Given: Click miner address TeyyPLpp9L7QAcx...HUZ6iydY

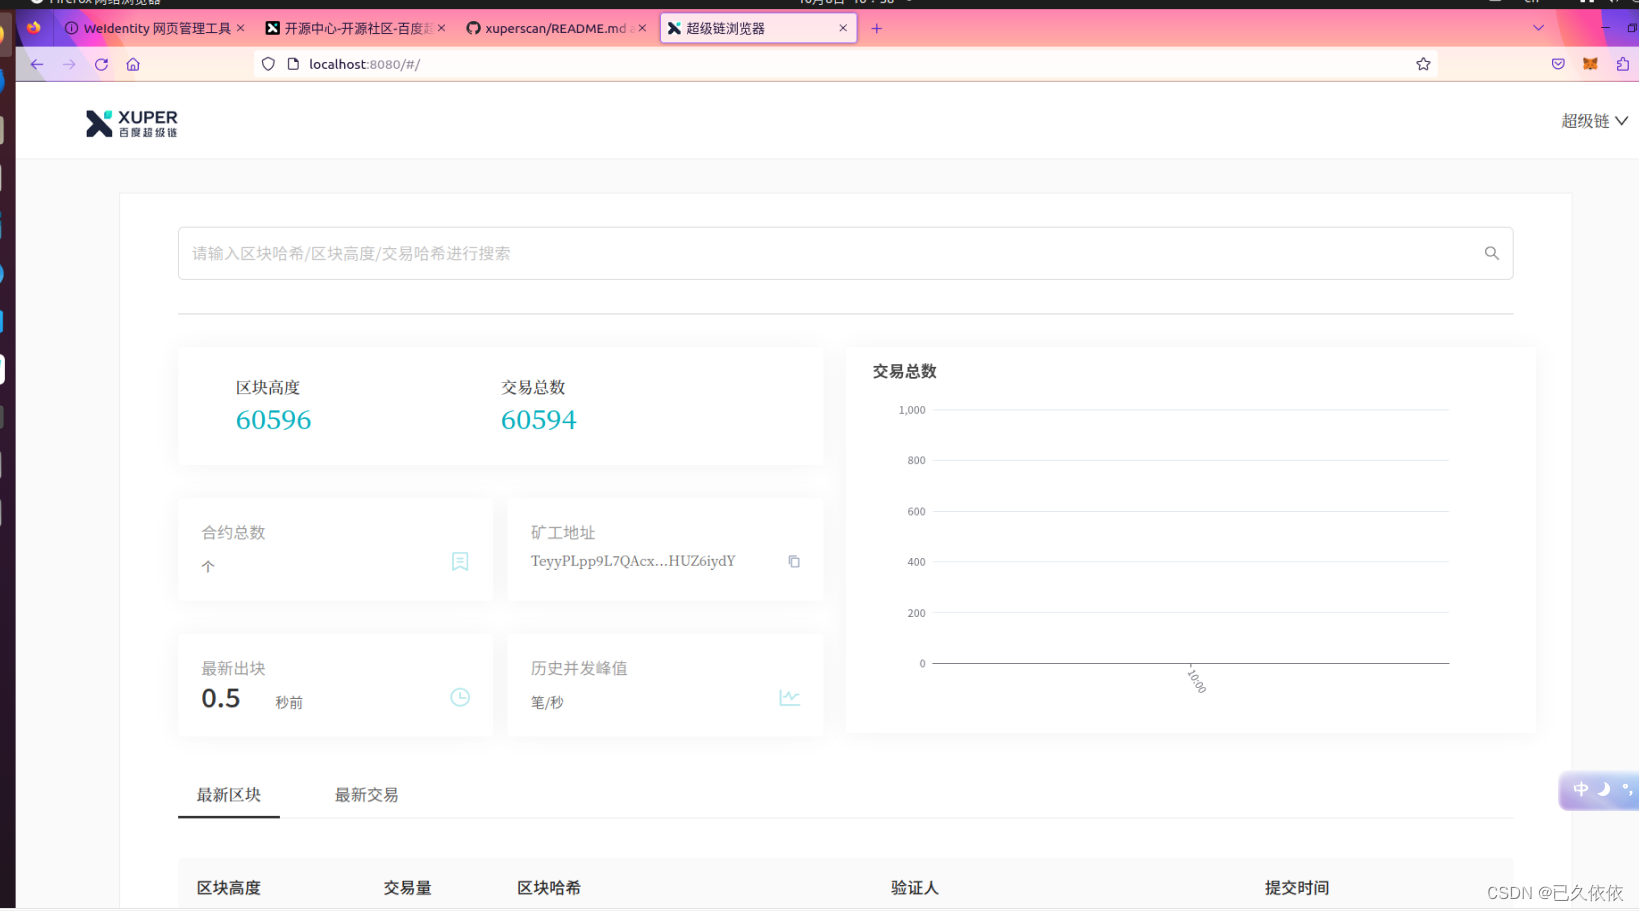Looking at the screenshot, I should (633, 561).
